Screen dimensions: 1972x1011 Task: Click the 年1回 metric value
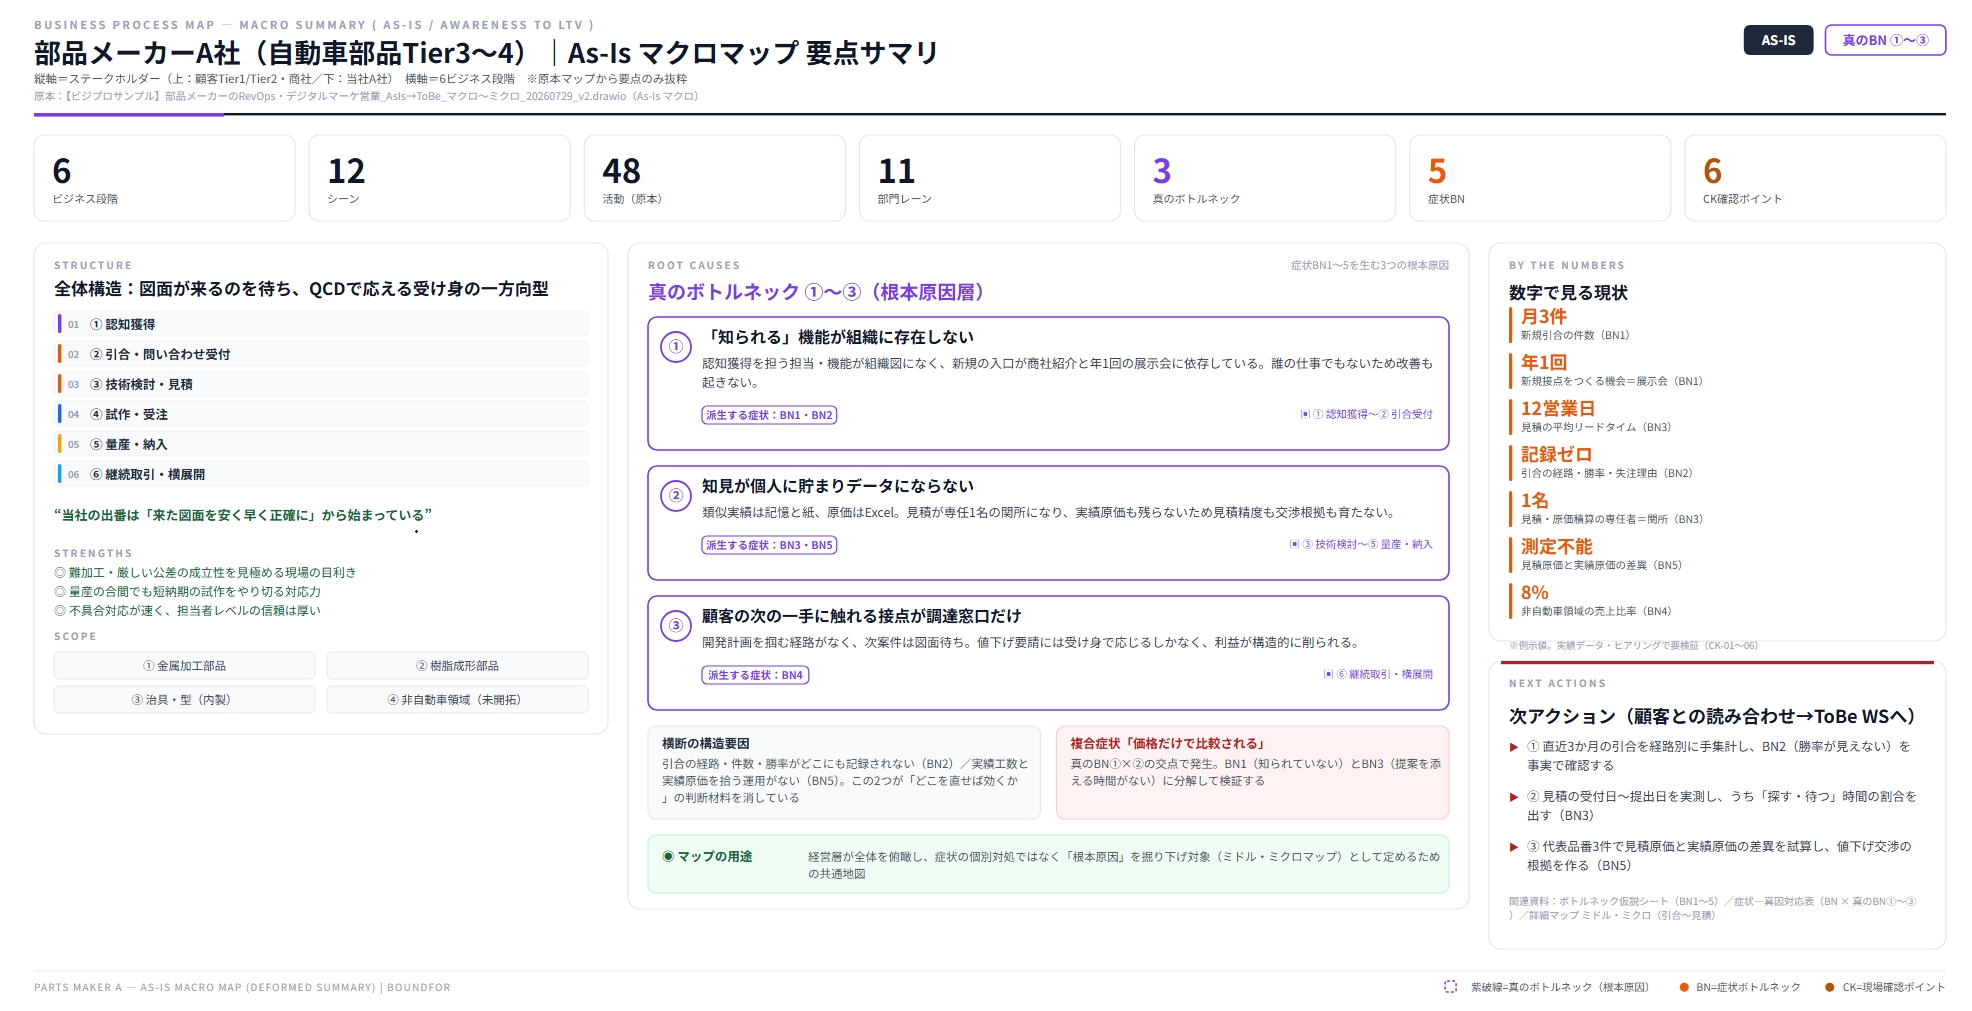pos(1544,363)
